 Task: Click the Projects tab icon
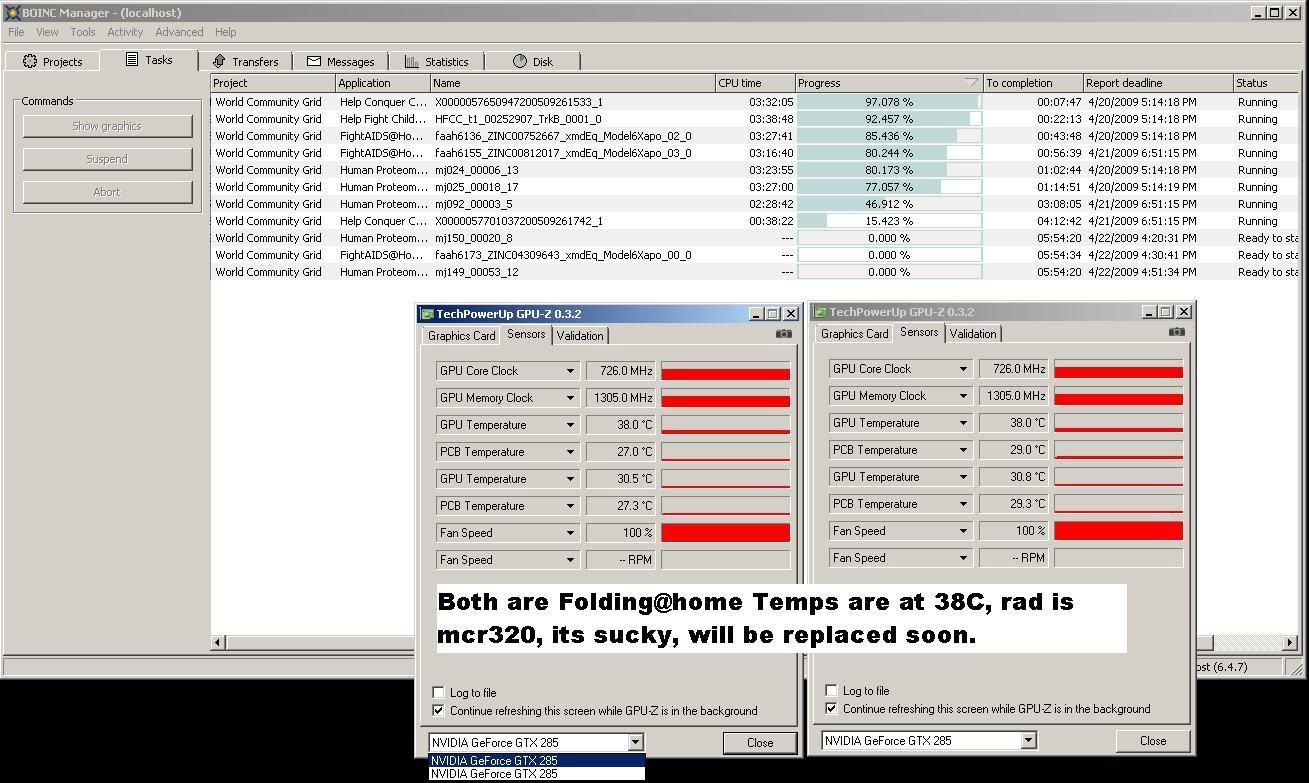tap(30, 61)
